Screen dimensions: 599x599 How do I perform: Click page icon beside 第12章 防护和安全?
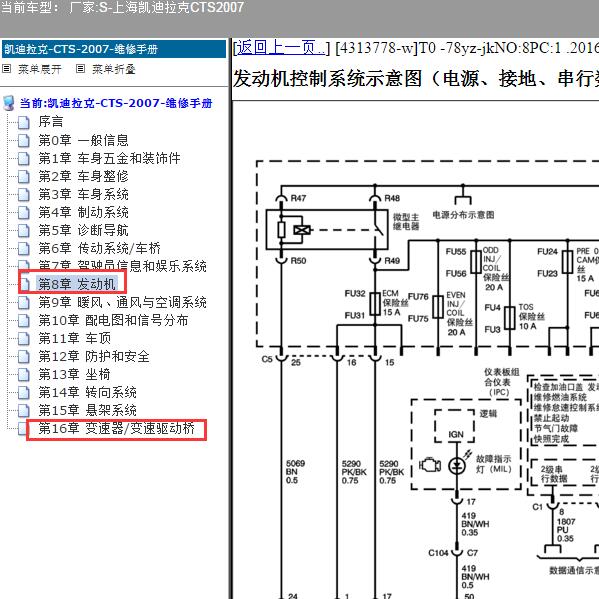(24, 357)
